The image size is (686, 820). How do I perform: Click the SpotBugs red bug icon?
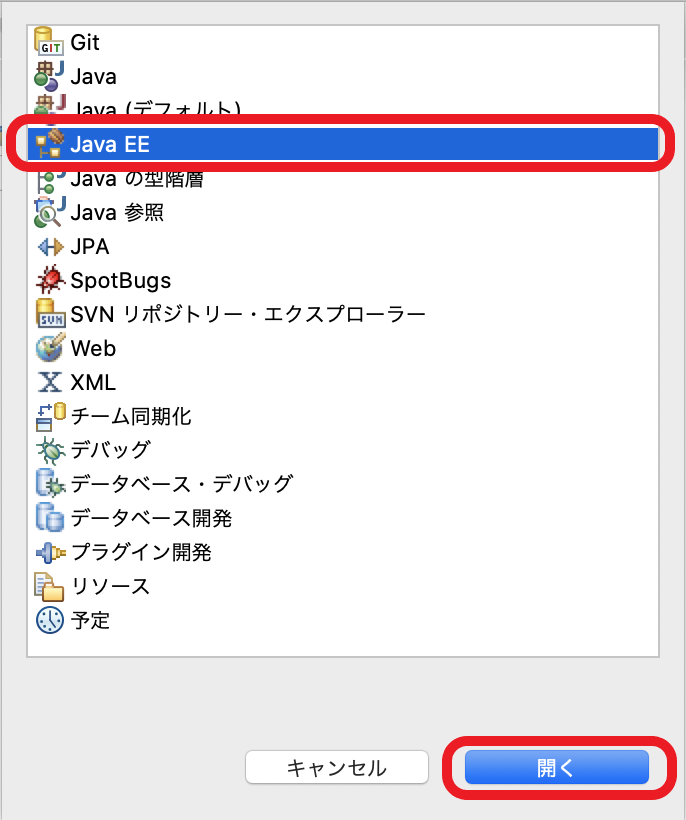tap(50, 280)
